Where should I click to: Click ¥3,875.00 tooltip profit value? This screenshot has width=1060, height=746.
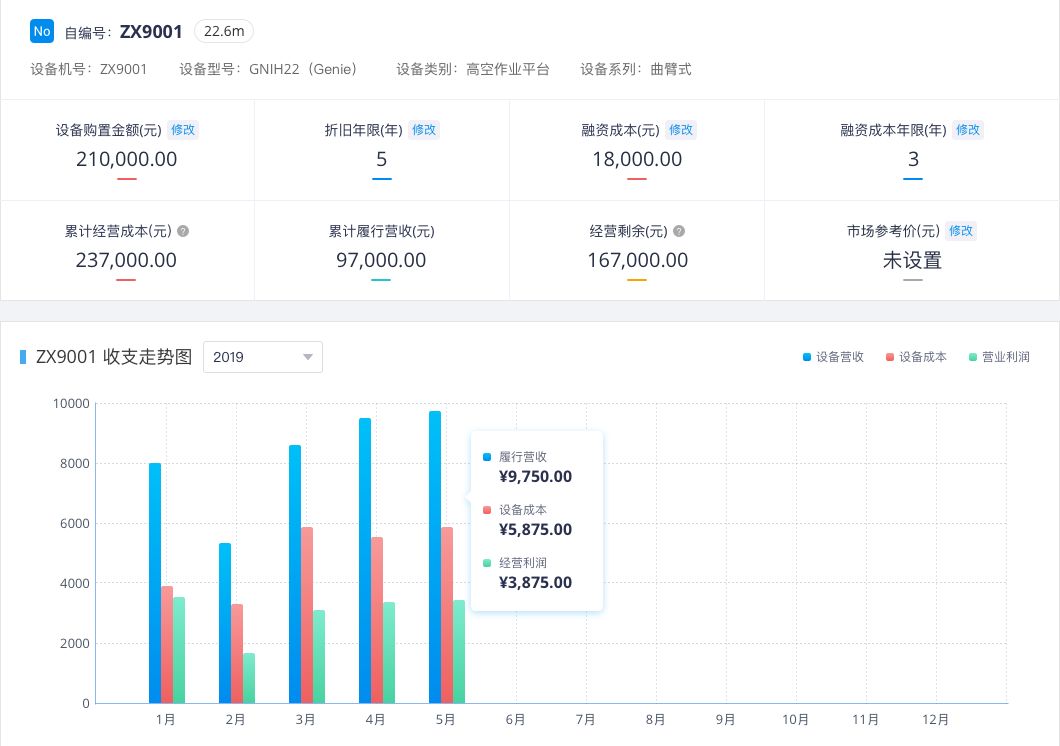(535, 582)
